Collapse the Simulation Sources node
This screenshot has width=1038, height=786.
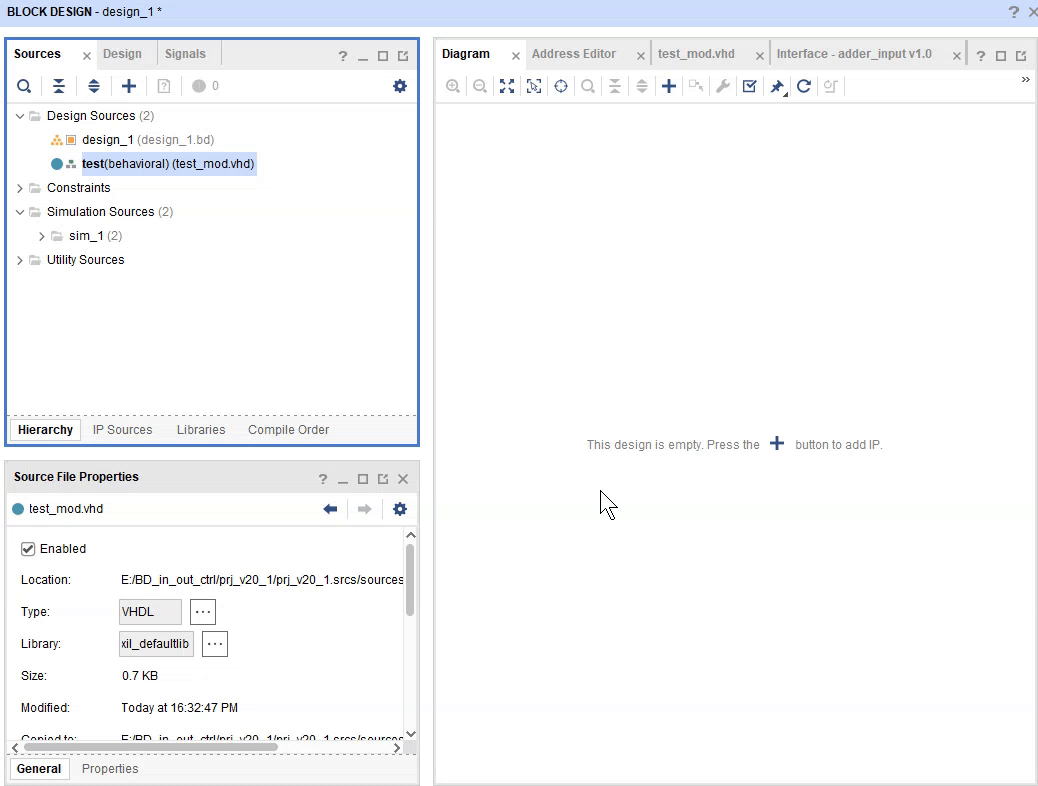click(x=20, y=212)
